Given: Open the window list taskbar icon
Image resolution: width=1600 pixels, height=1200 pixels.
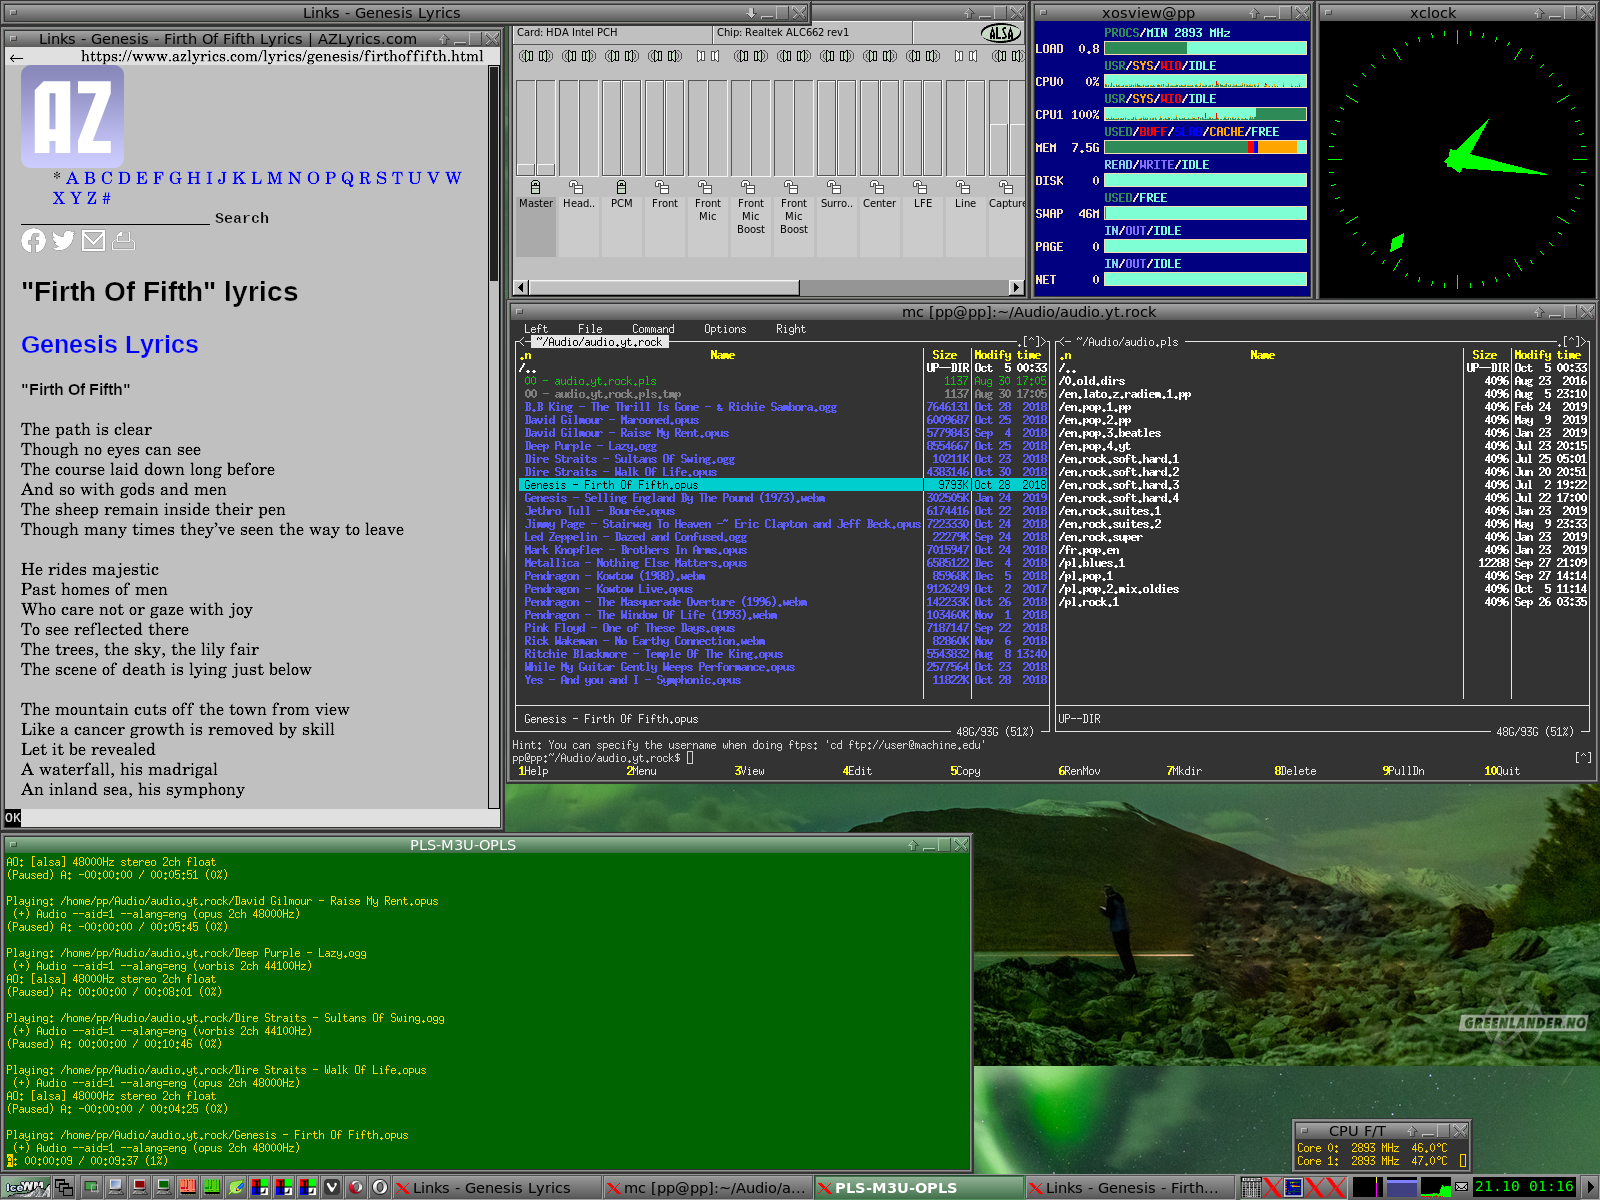Looking at the screenshot, I should pyautogui.click(x=64, y=1188).
